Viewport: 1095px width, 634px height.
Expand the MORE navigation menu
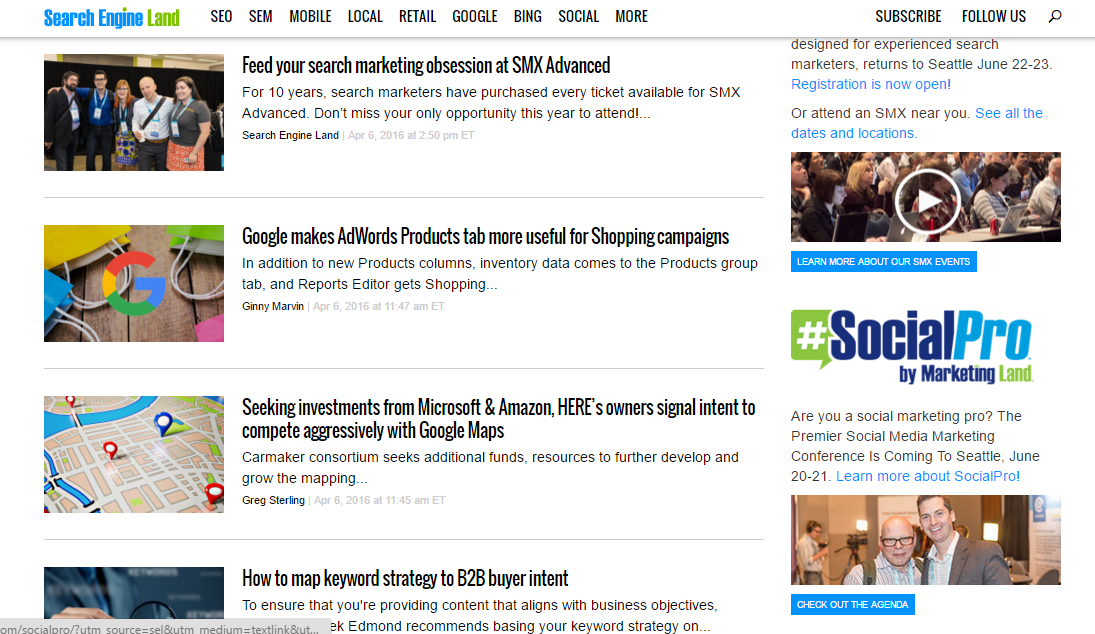click(x=631, y=16)
